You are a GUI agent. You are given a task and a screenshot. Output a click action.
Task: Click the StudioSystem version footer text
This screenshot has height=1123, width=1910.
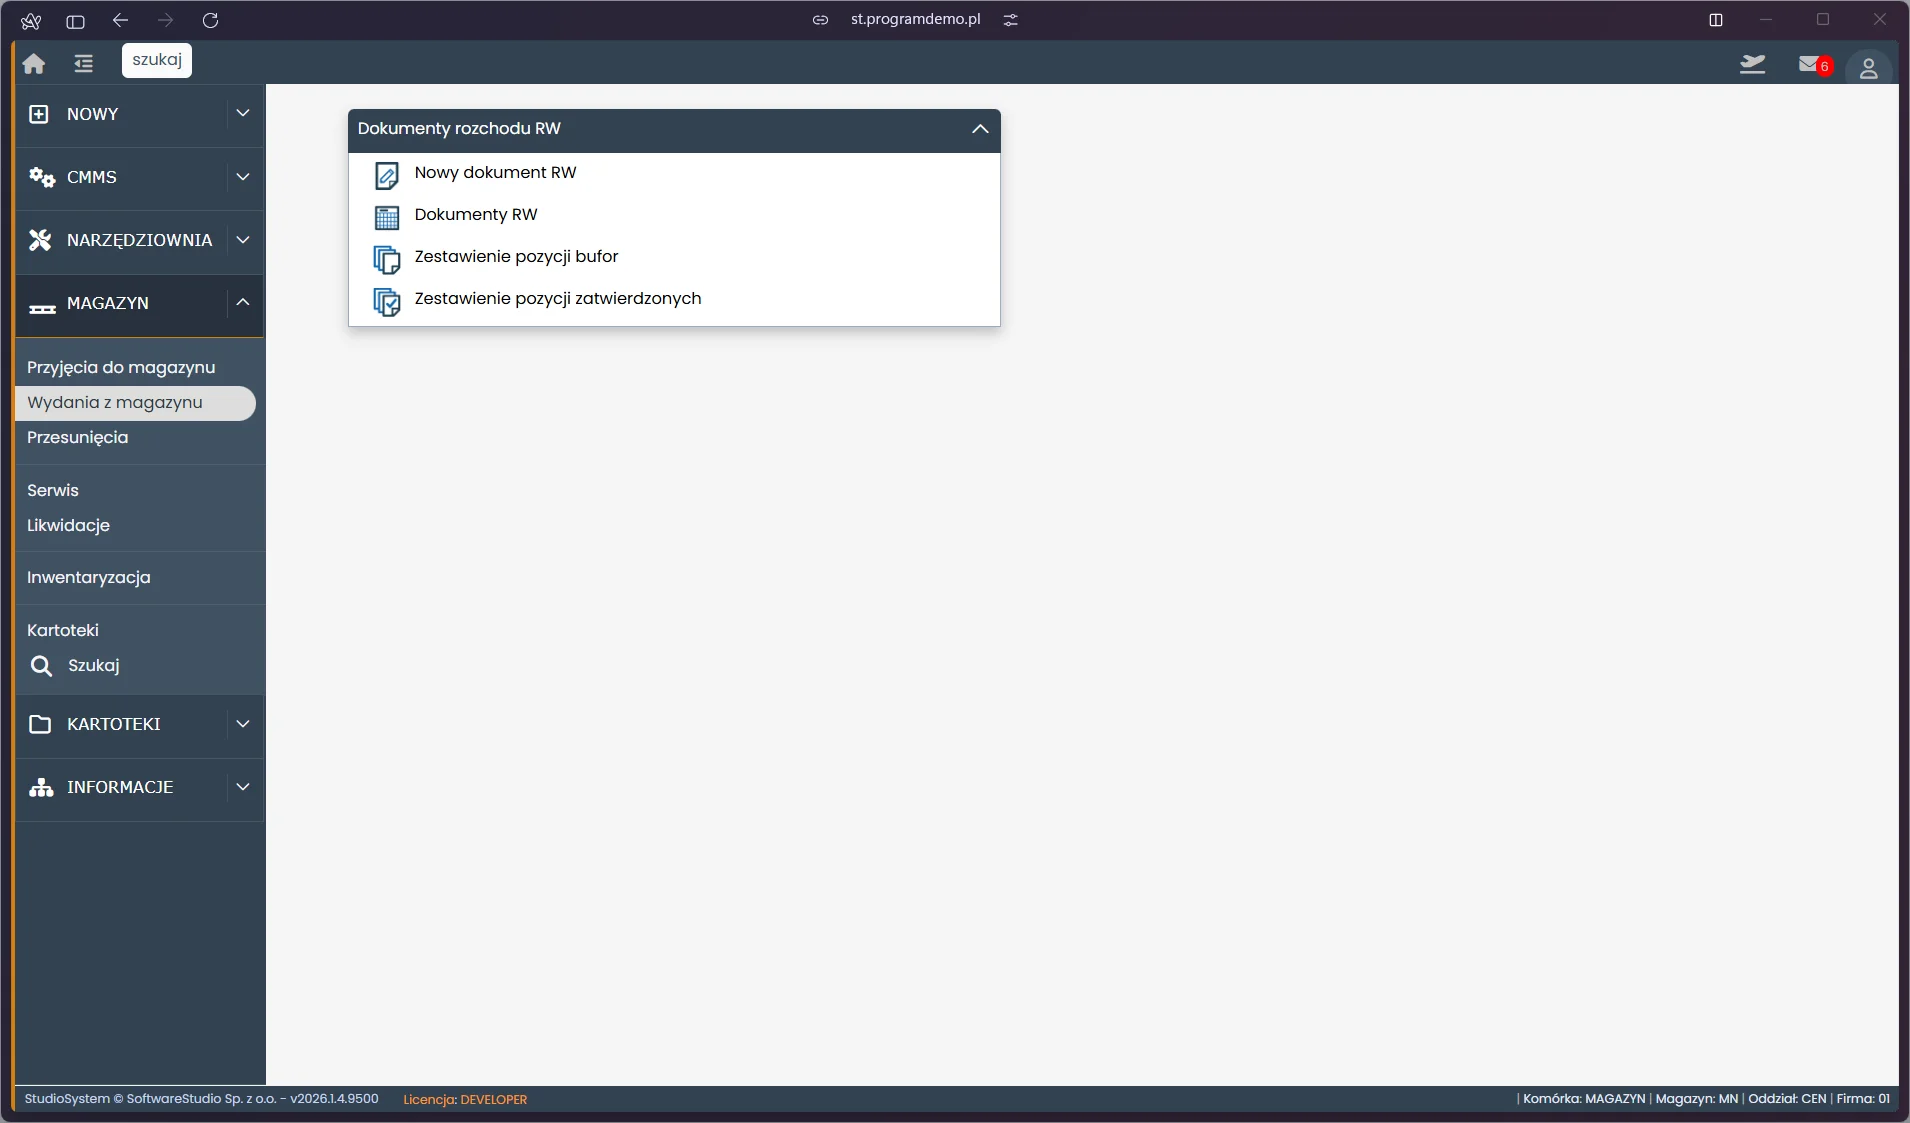[202, 1099]
